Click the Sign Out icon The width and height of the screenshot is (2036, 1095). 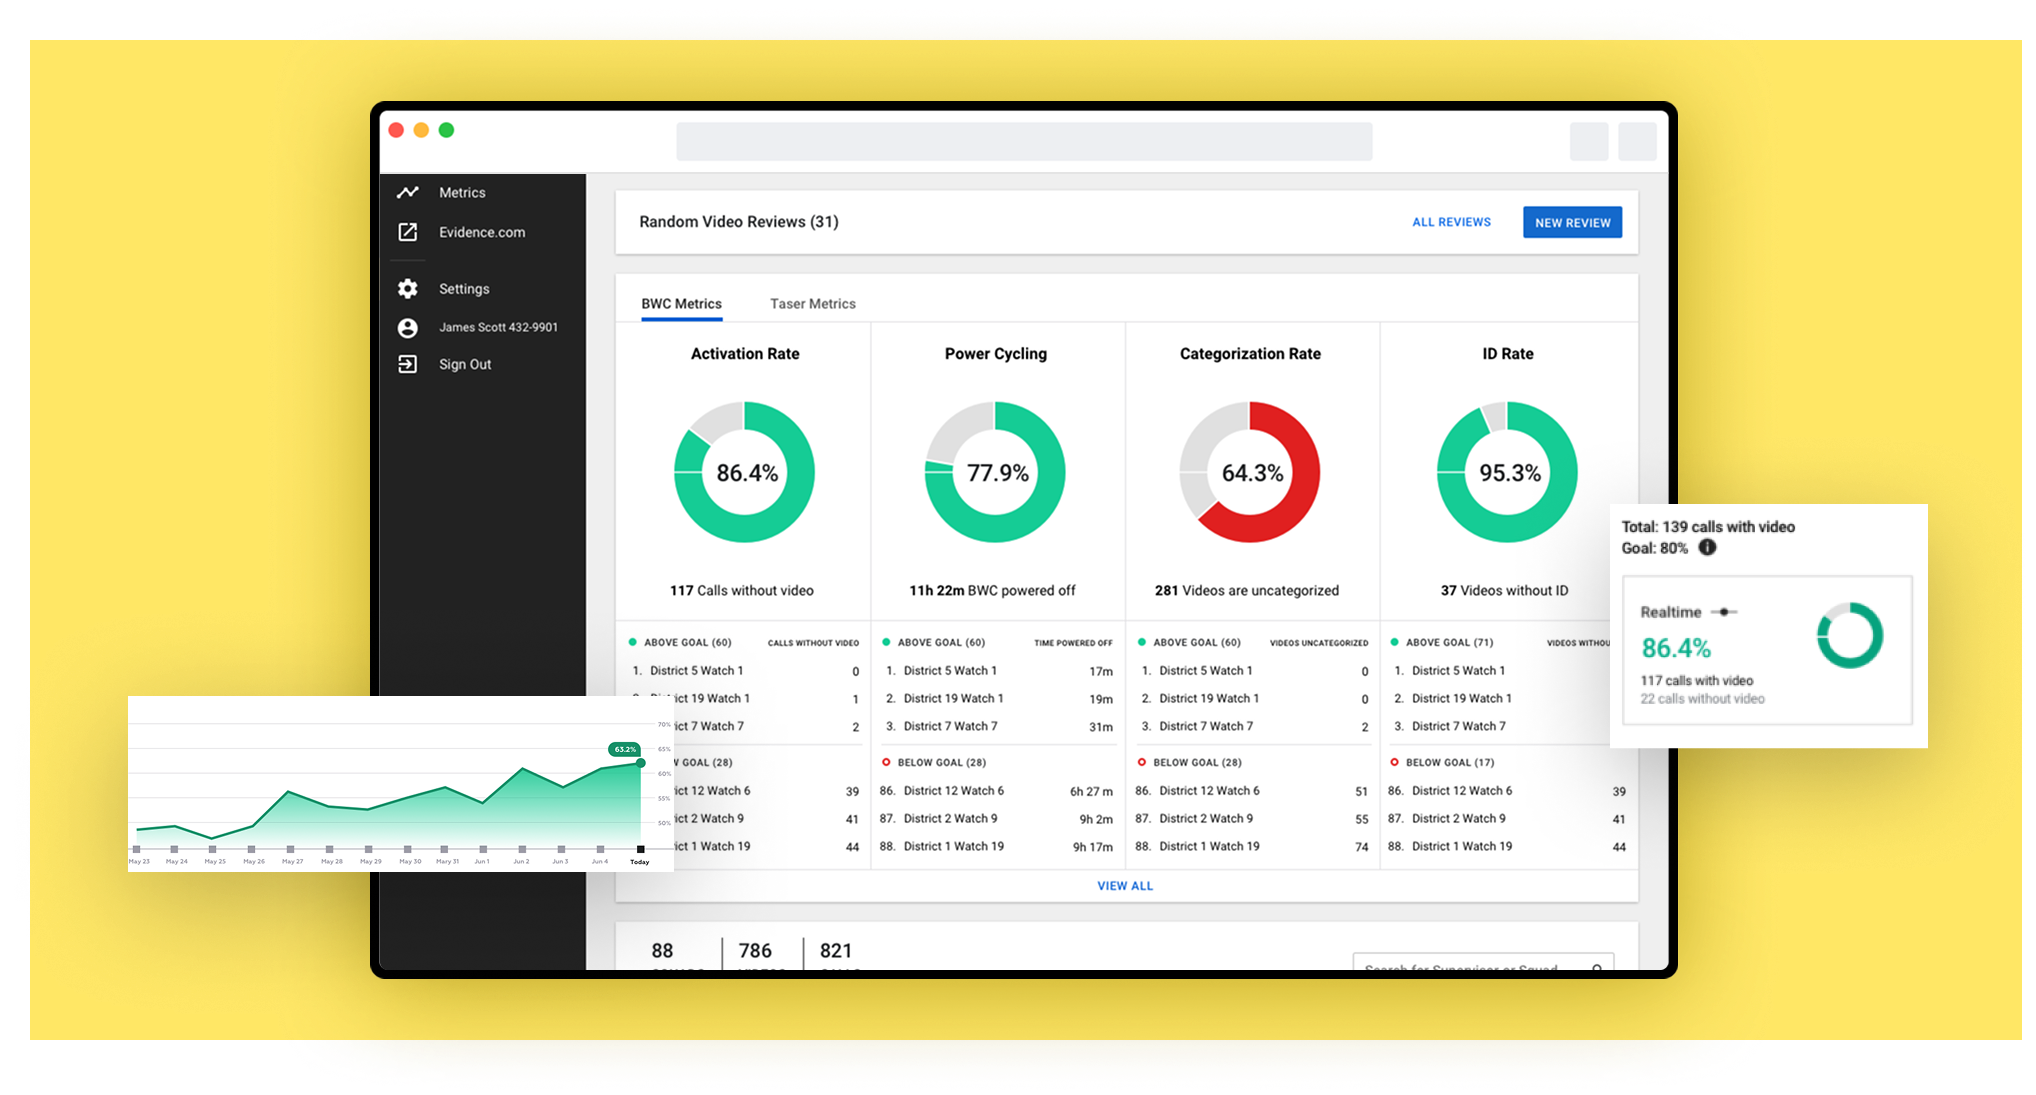(407, 364)
